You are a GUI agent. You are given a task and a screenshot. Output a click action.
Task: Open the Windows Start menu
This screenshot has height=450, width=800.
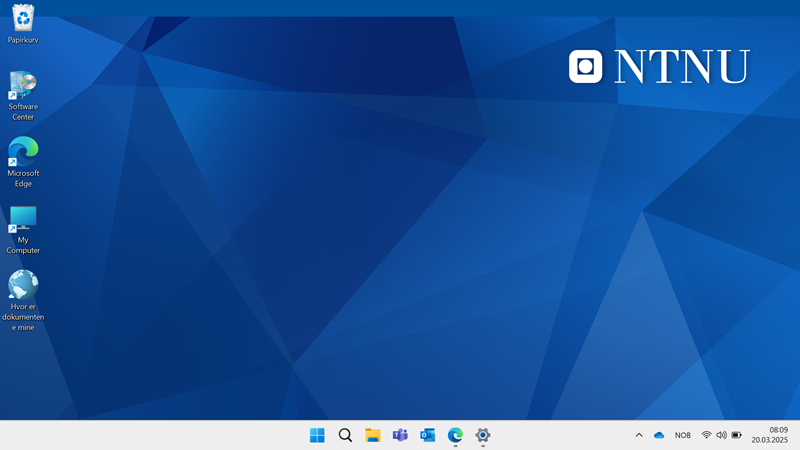pos(317,435)
